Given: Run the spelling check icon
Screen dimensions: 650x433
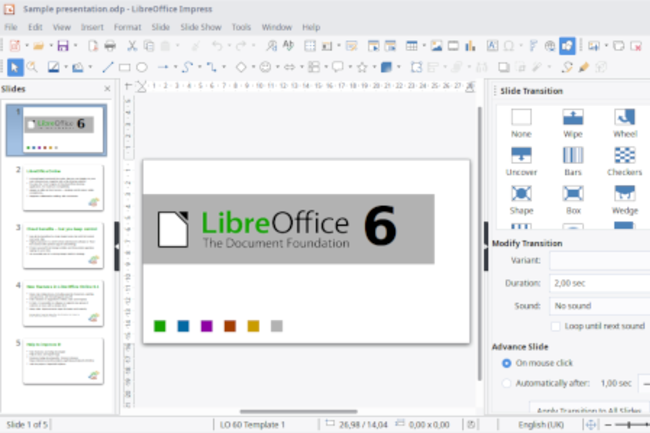Looking at the screenshot, I should 288,46.
